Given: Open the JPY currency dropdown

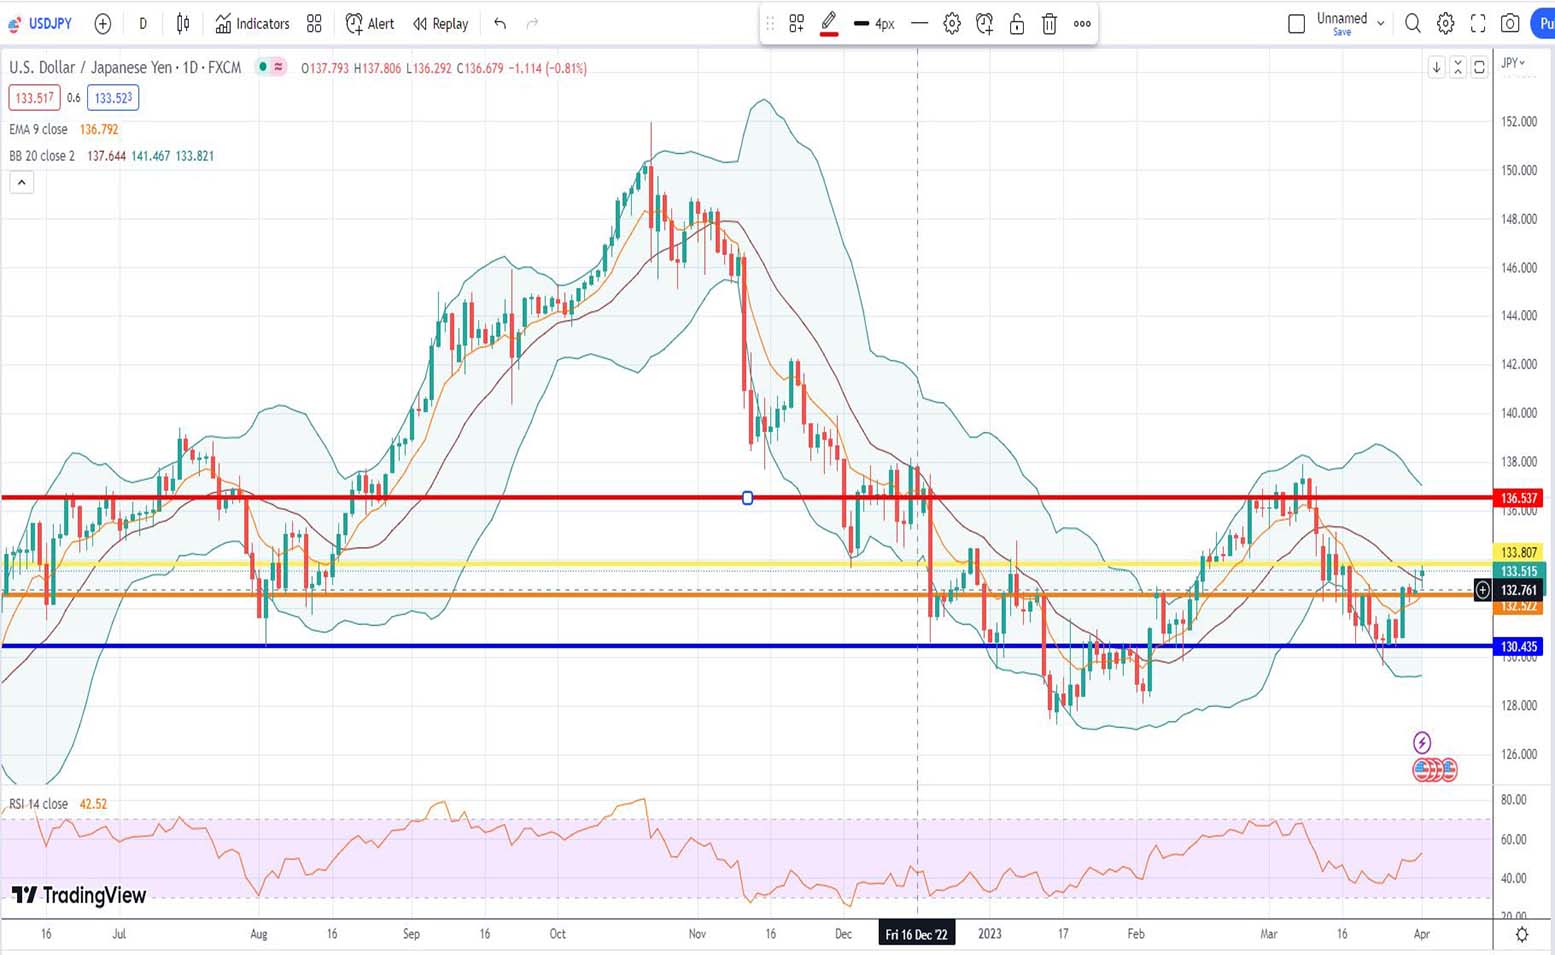Looking at the screenshot, I should coord(1514,63).
